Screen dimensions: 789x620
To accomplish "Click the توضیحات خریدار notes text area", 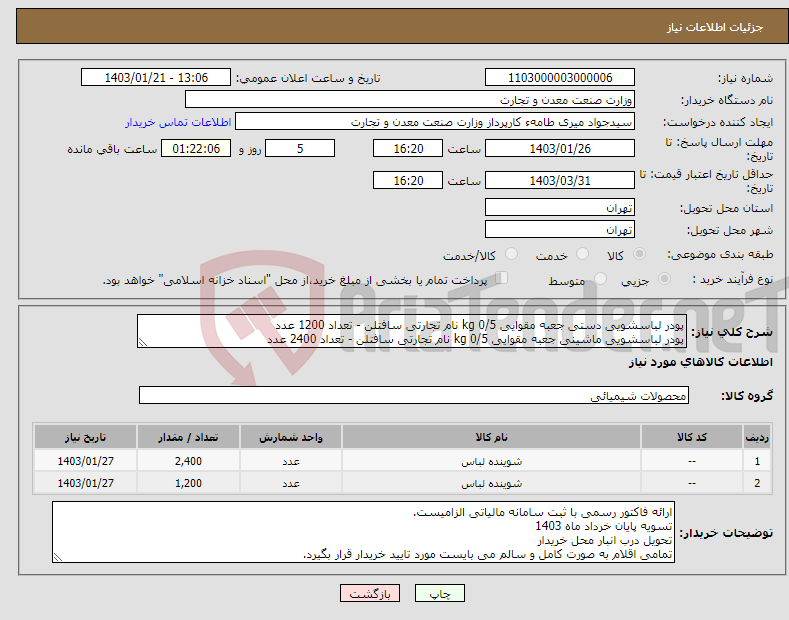I will [363, 532].
